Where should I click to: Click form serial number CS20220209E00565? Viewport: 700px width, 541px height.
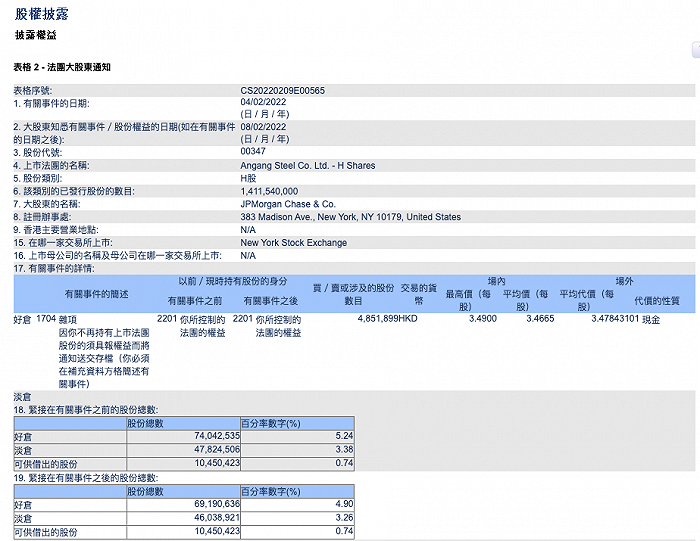[283, 91]
